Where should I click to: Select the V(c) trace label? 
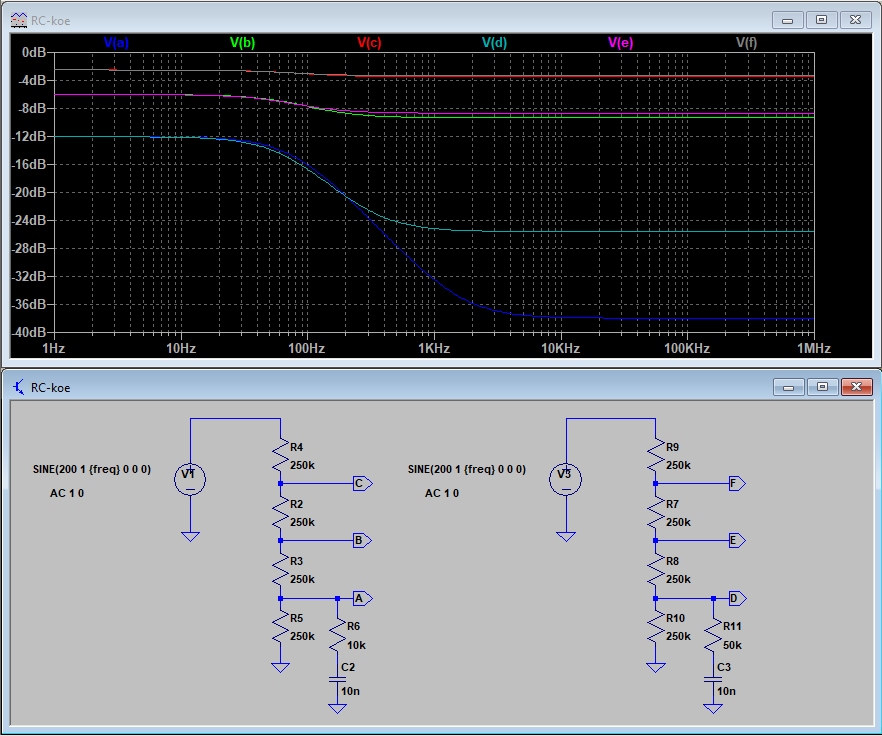[x=369, y=42]
